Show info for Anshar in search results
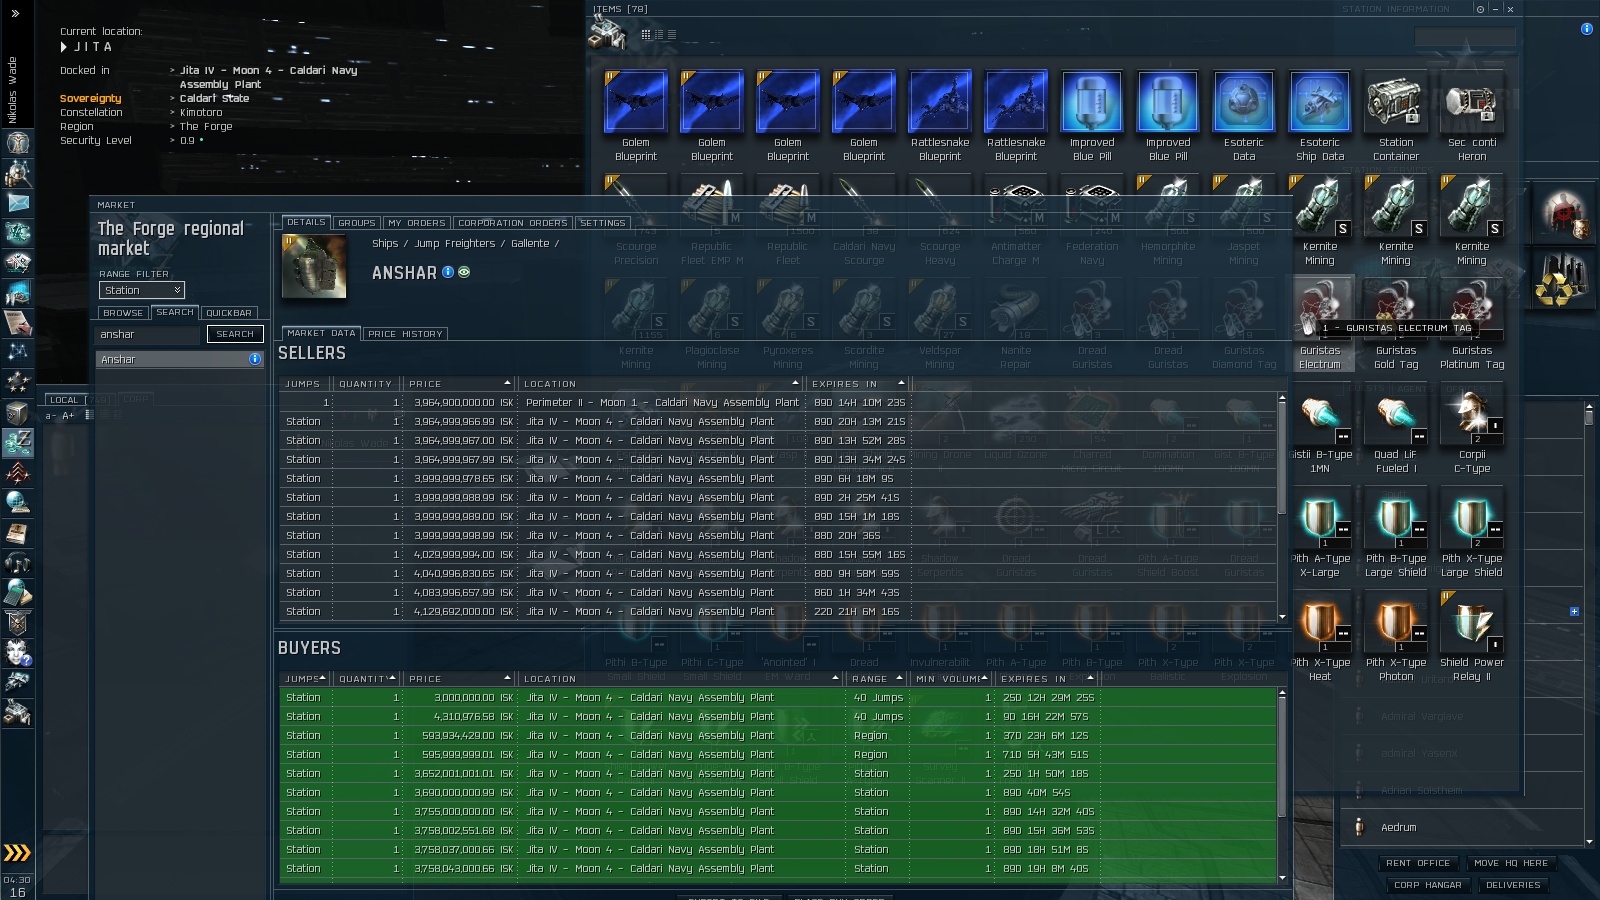 [x=254, y=359]
